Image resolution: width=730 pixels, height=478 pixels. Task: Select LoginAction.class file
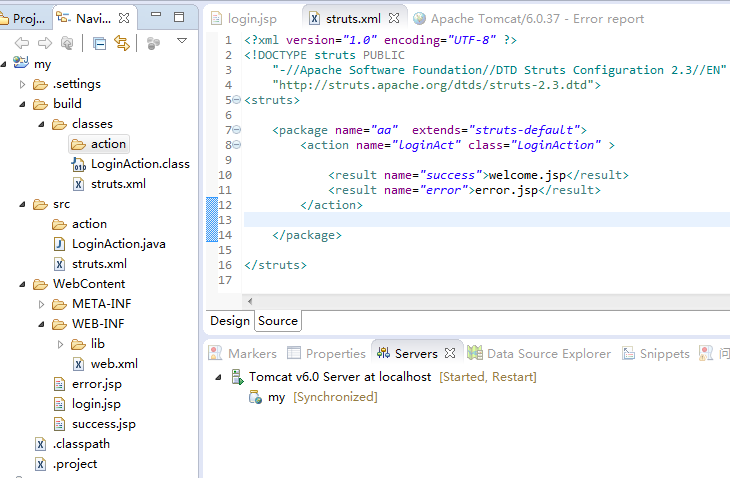(130, 164)
